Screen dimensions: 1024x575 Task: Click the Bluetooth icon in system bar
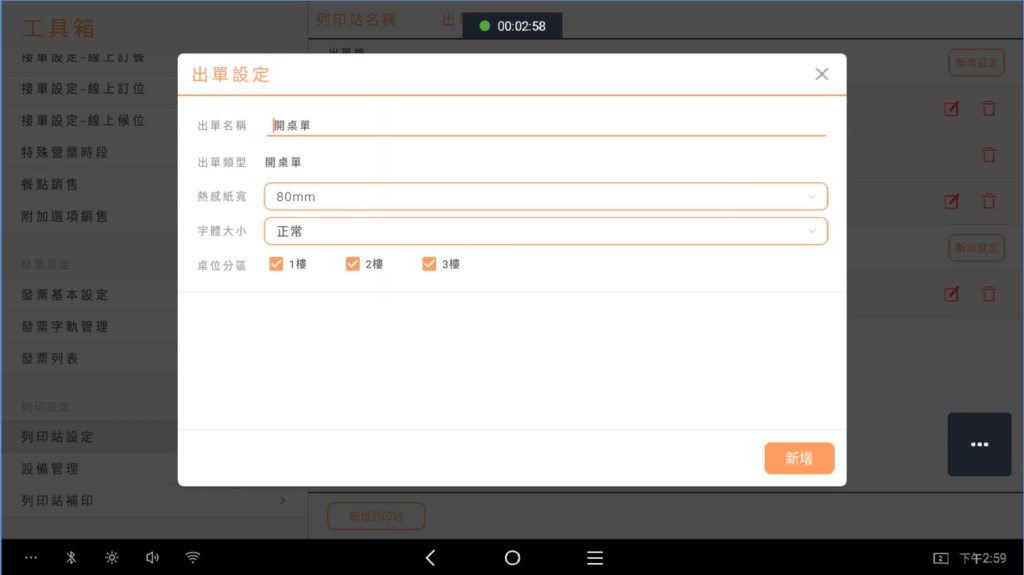pyautogui.click(x=71, y=558)
